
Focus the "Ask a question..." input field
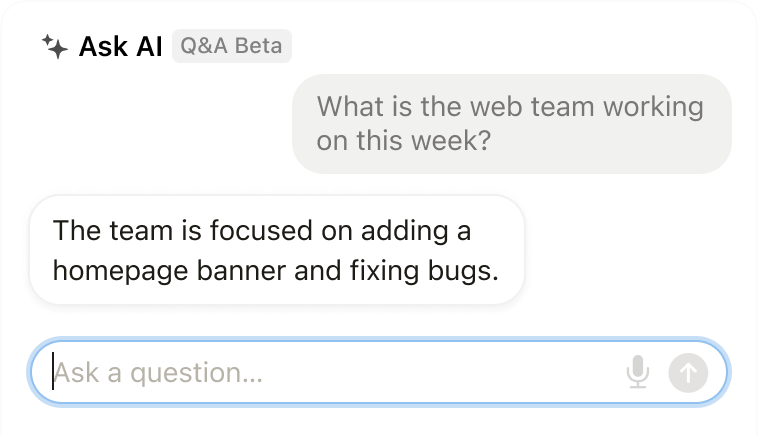[x=330, y=373]
